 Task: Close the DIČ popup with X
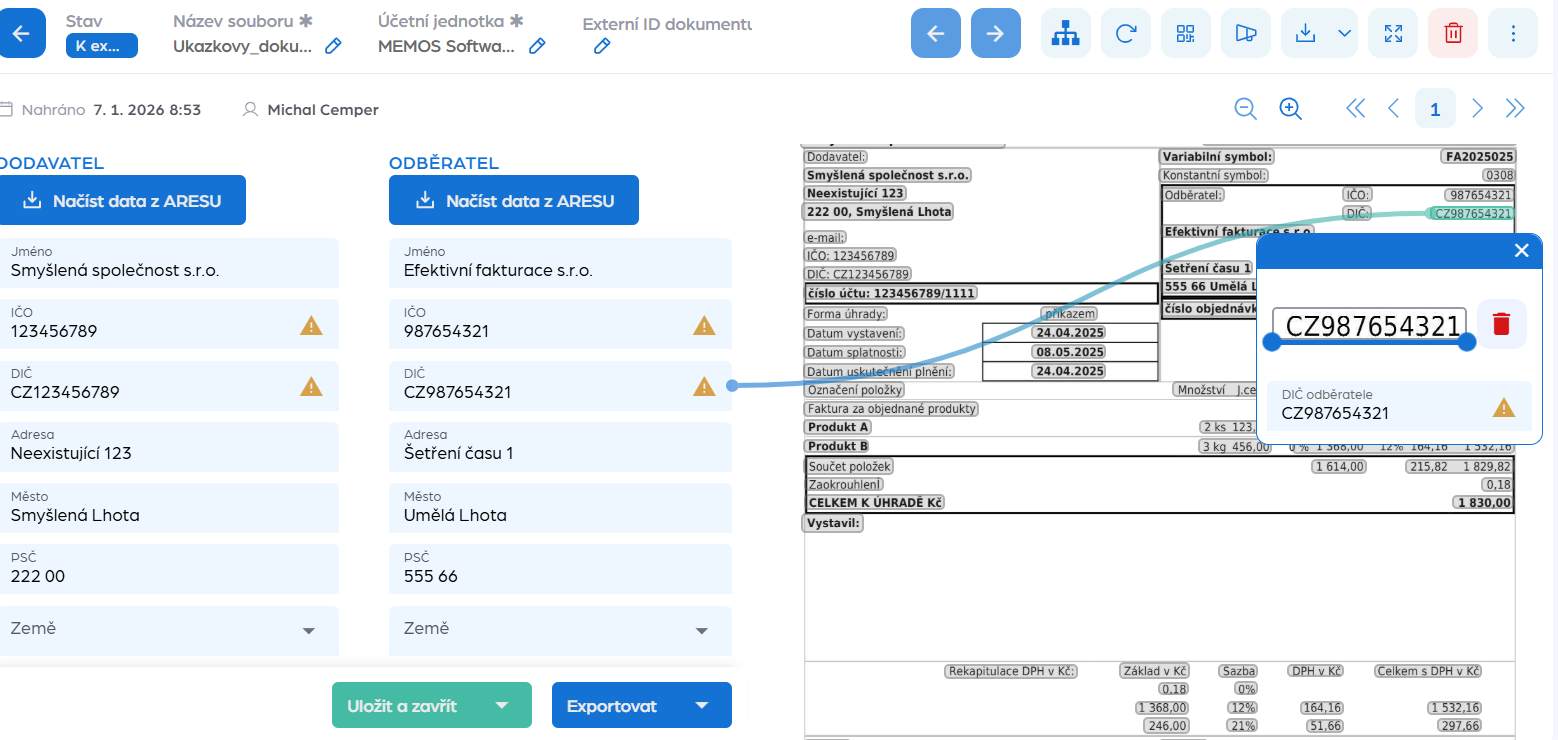(x=1521, y=250)
